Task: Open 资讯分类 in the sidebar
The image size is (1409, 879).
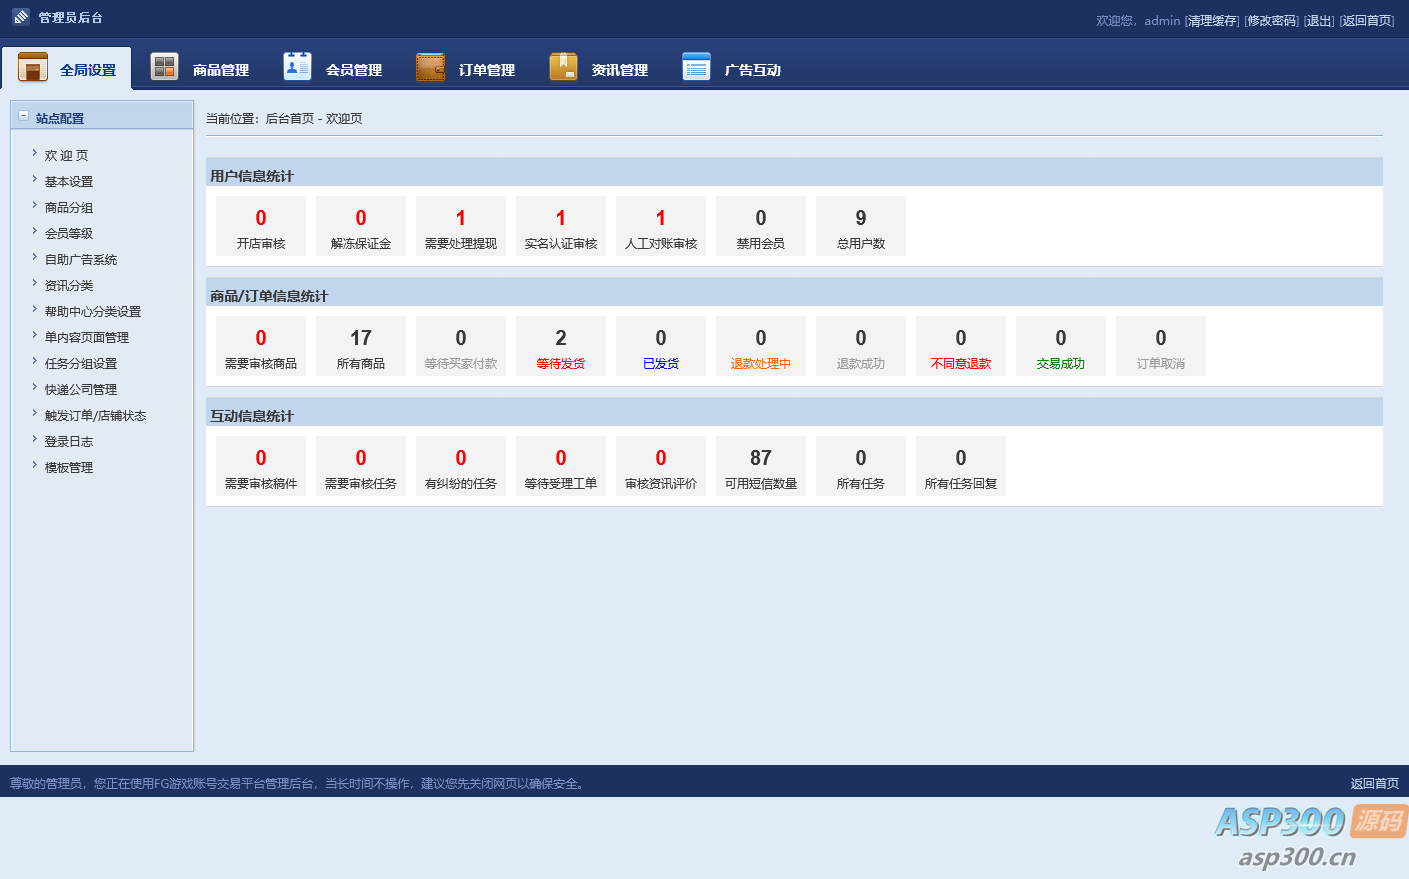Action: 69,286
